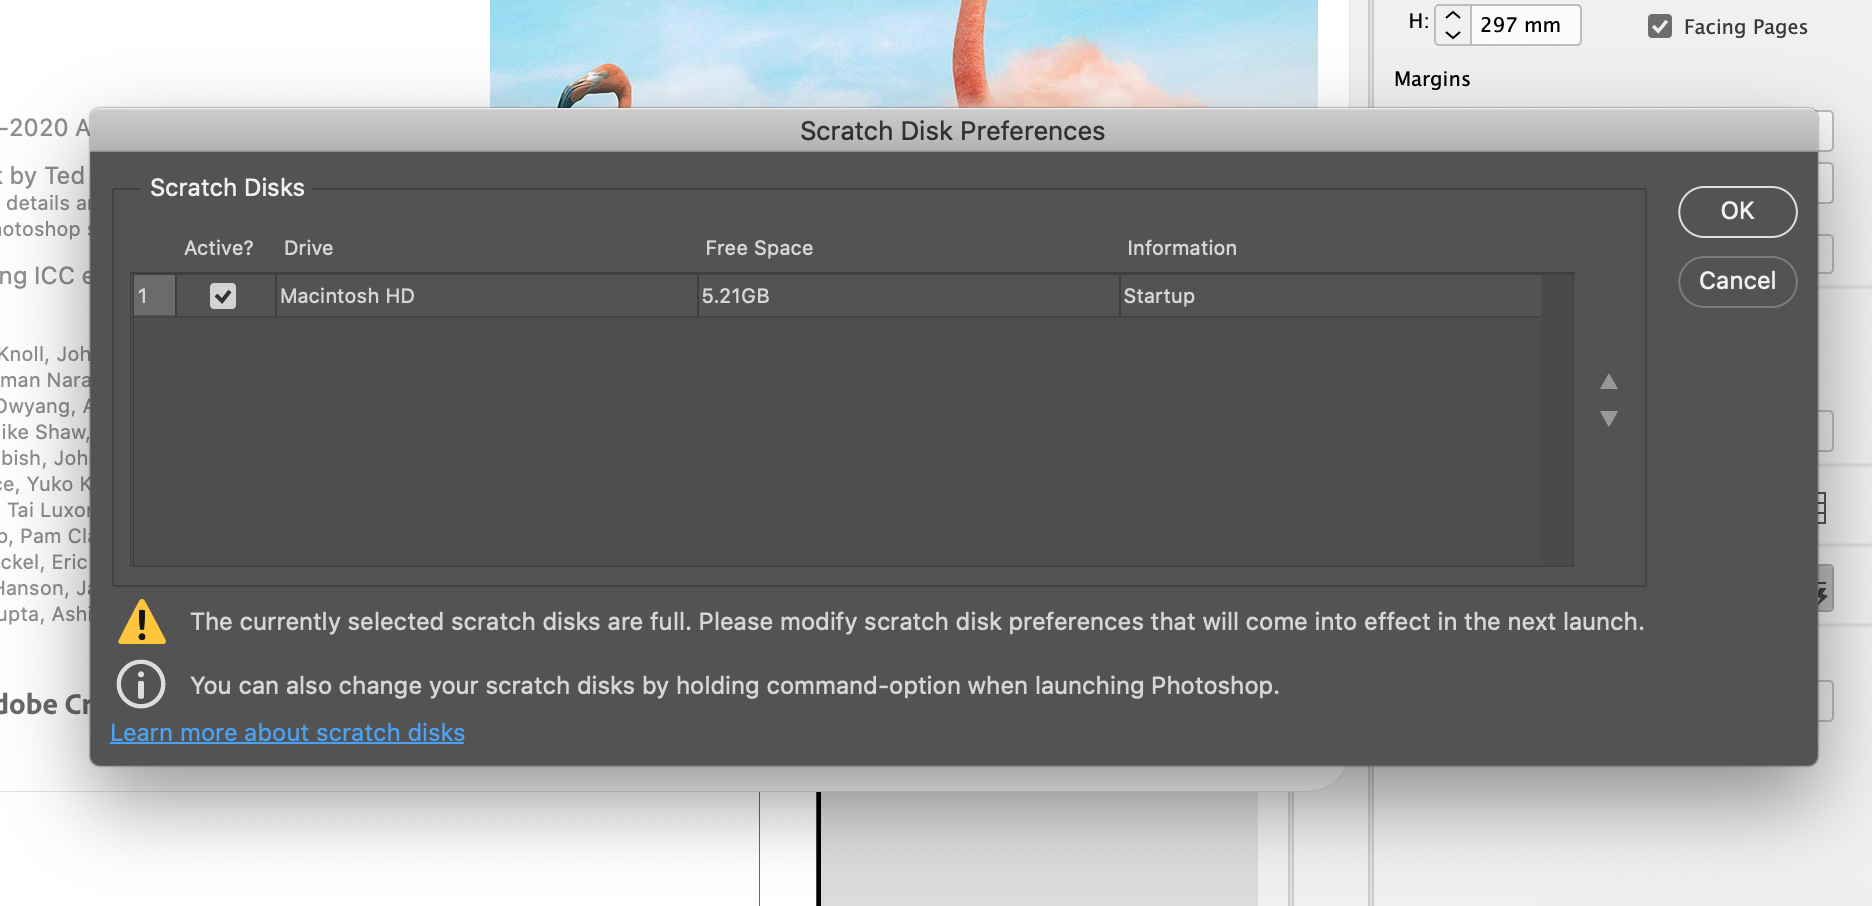Click the Active? column header

pos(218,247)
